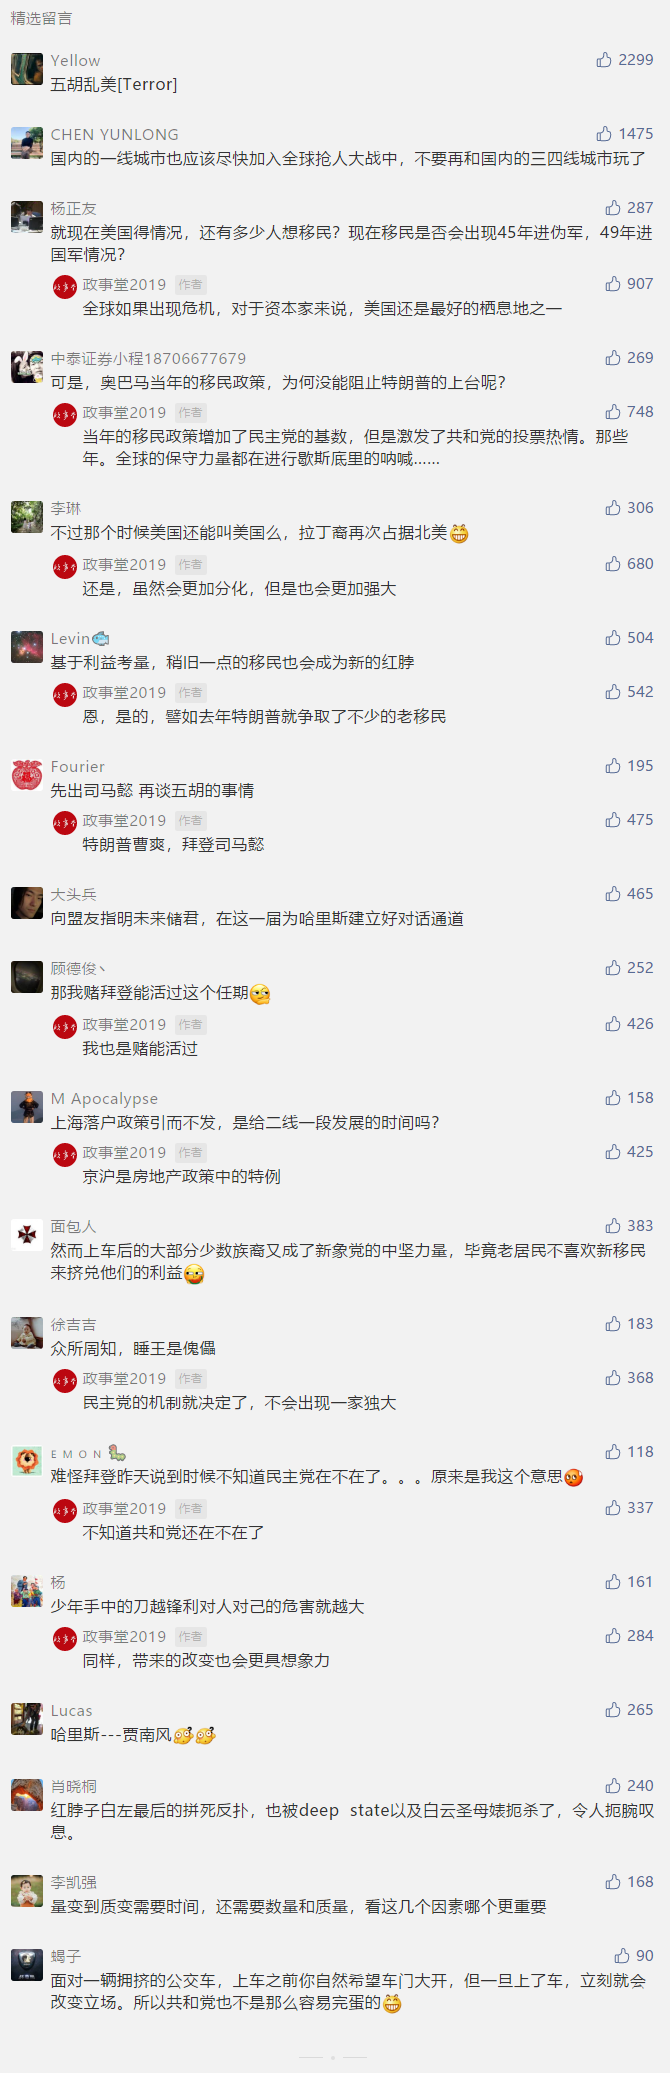Tap 面包人's avatar image
Screen dimensions: 670x2073
[27, 1235]
